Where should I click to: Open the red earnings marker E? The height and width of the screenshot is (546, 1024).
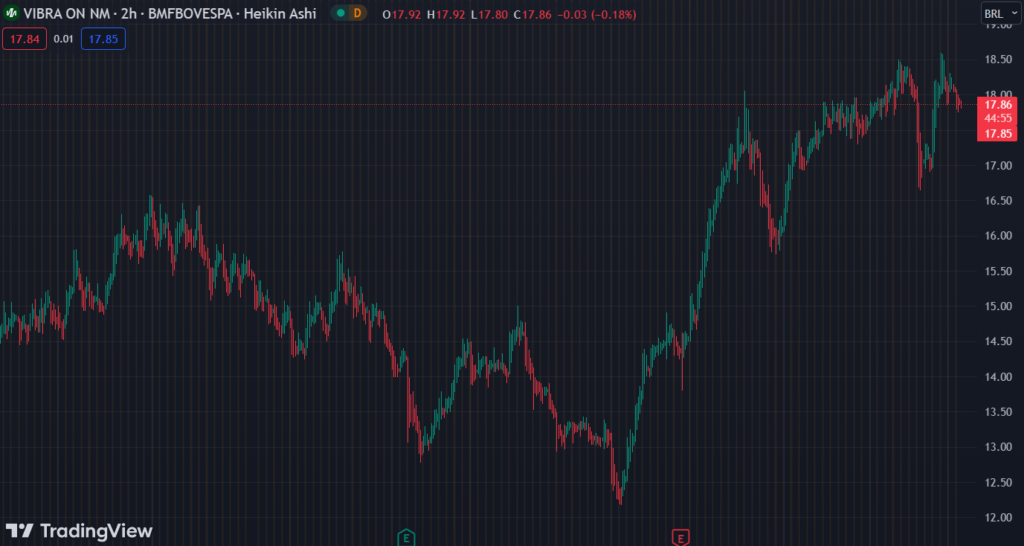click(680, 538)
